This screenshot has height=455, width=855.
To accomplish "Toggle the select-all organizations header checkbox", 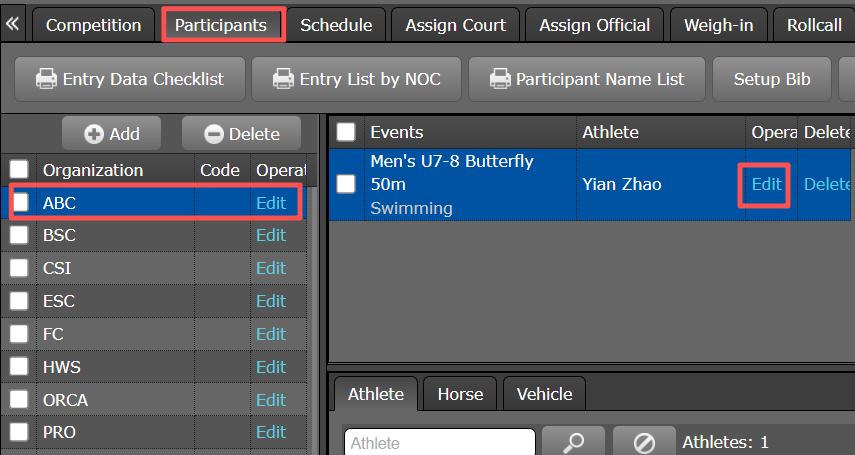I will point(20,169).
